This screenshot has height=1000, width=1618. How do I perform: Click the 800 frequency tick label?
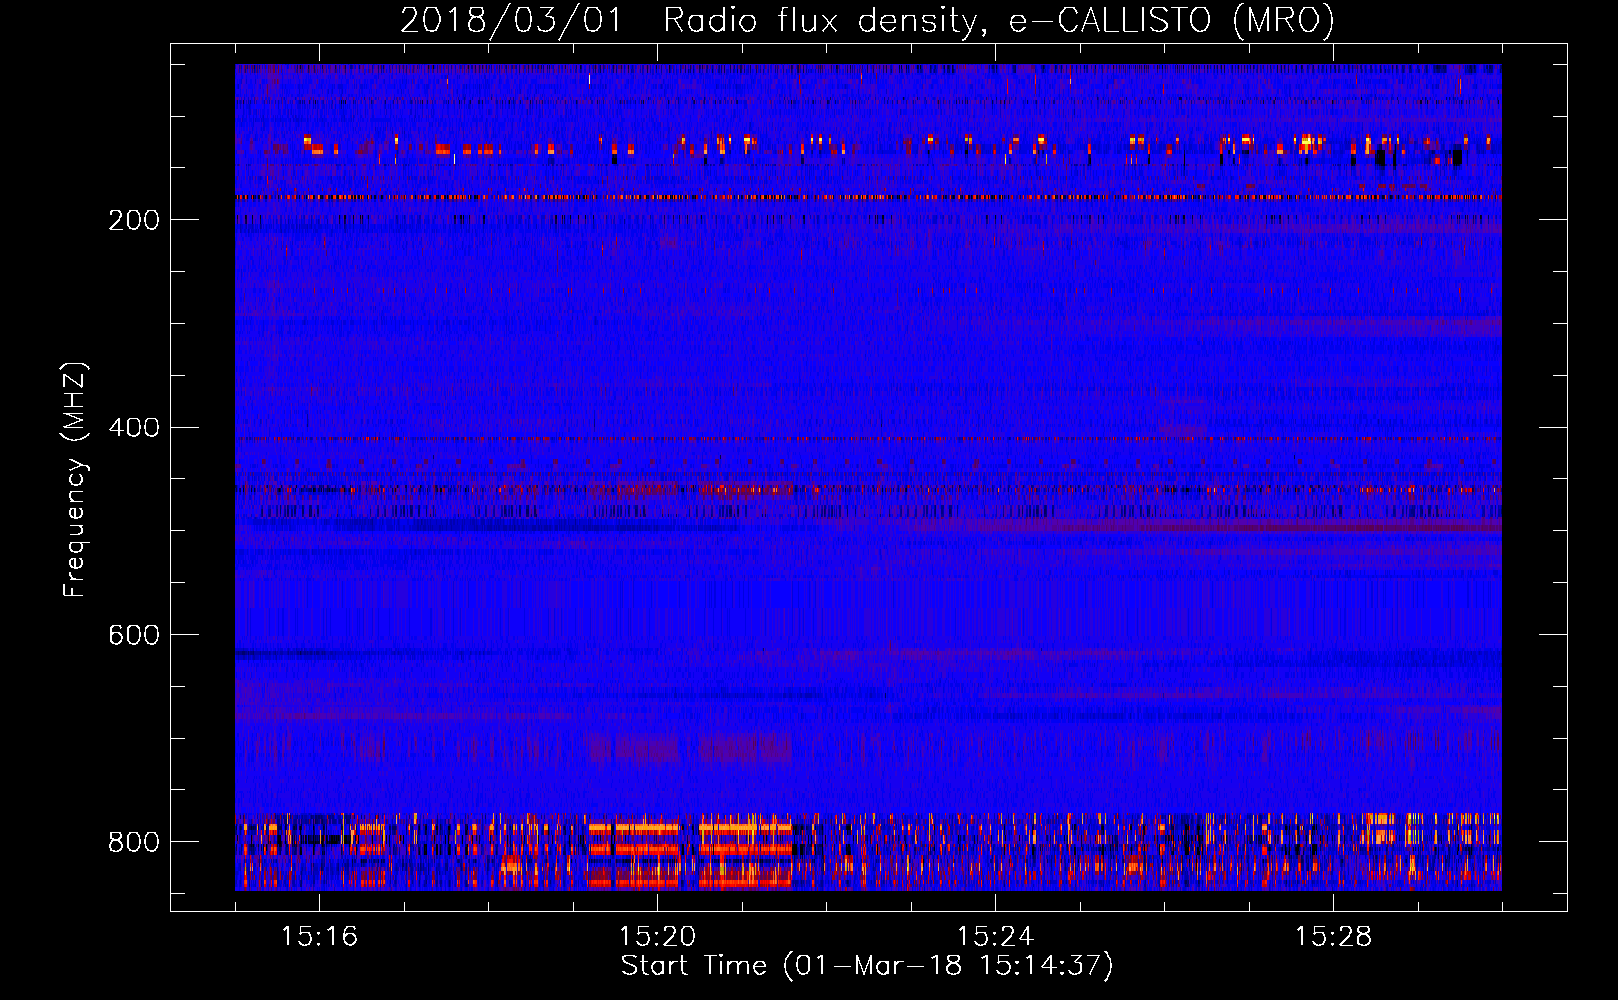pyautogui.click(x=134, y=842)
